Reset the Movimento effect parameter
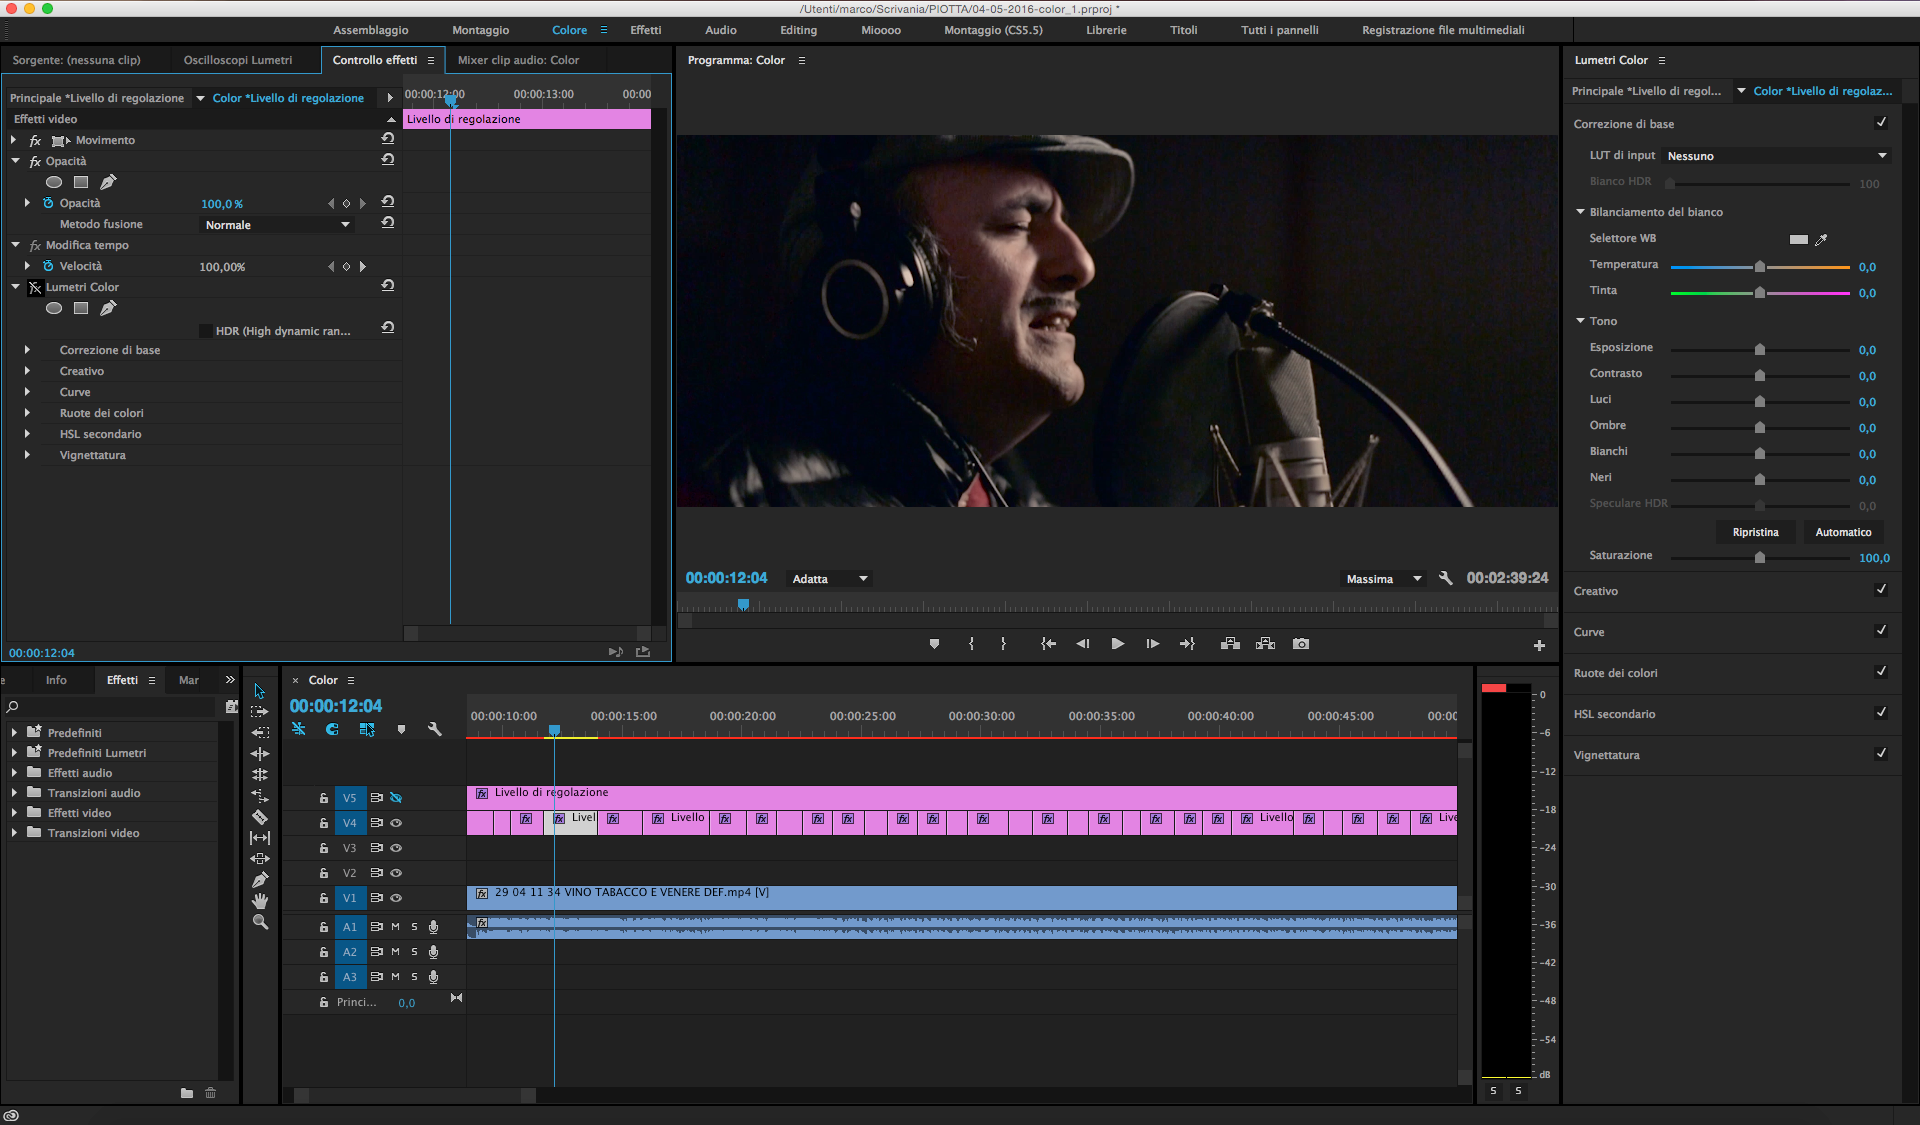Image resolution: width=1920 pixels, height=1125 pixels. (x=388, y=139)
